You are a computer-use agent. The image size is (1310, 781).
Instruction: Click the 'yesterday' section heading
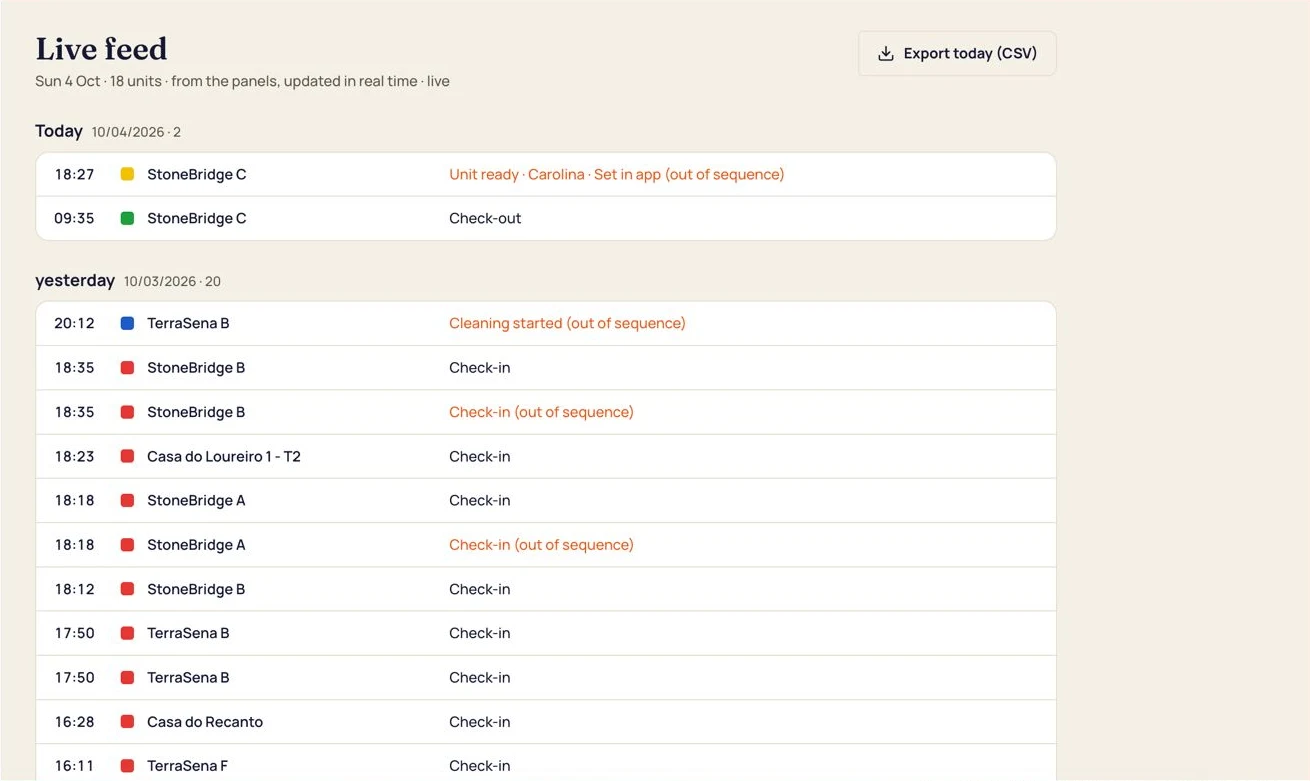(75, 281)
